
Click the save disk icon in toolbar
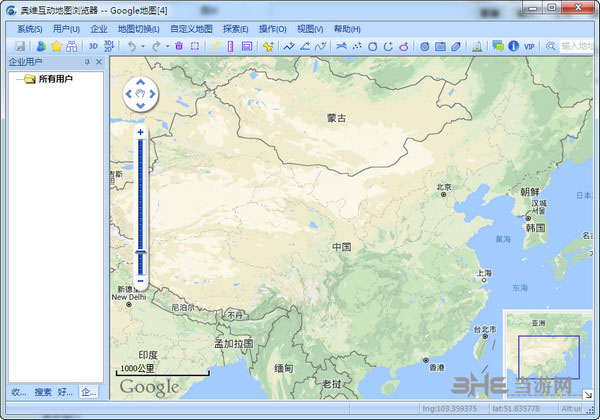[x=20, y=46]
